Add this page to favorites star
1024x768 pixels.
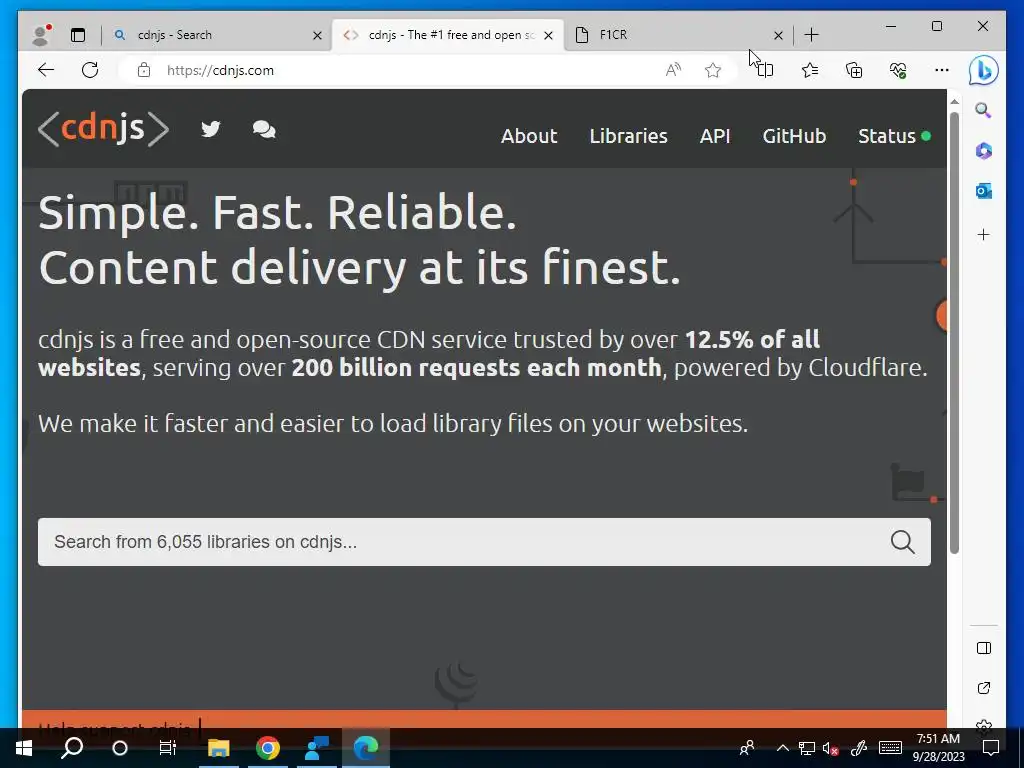[712, 70]
